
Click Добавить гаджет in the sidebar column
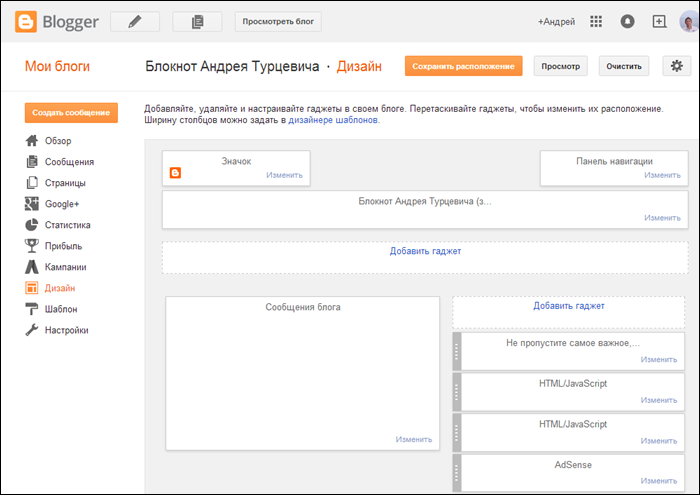[569, 306]
